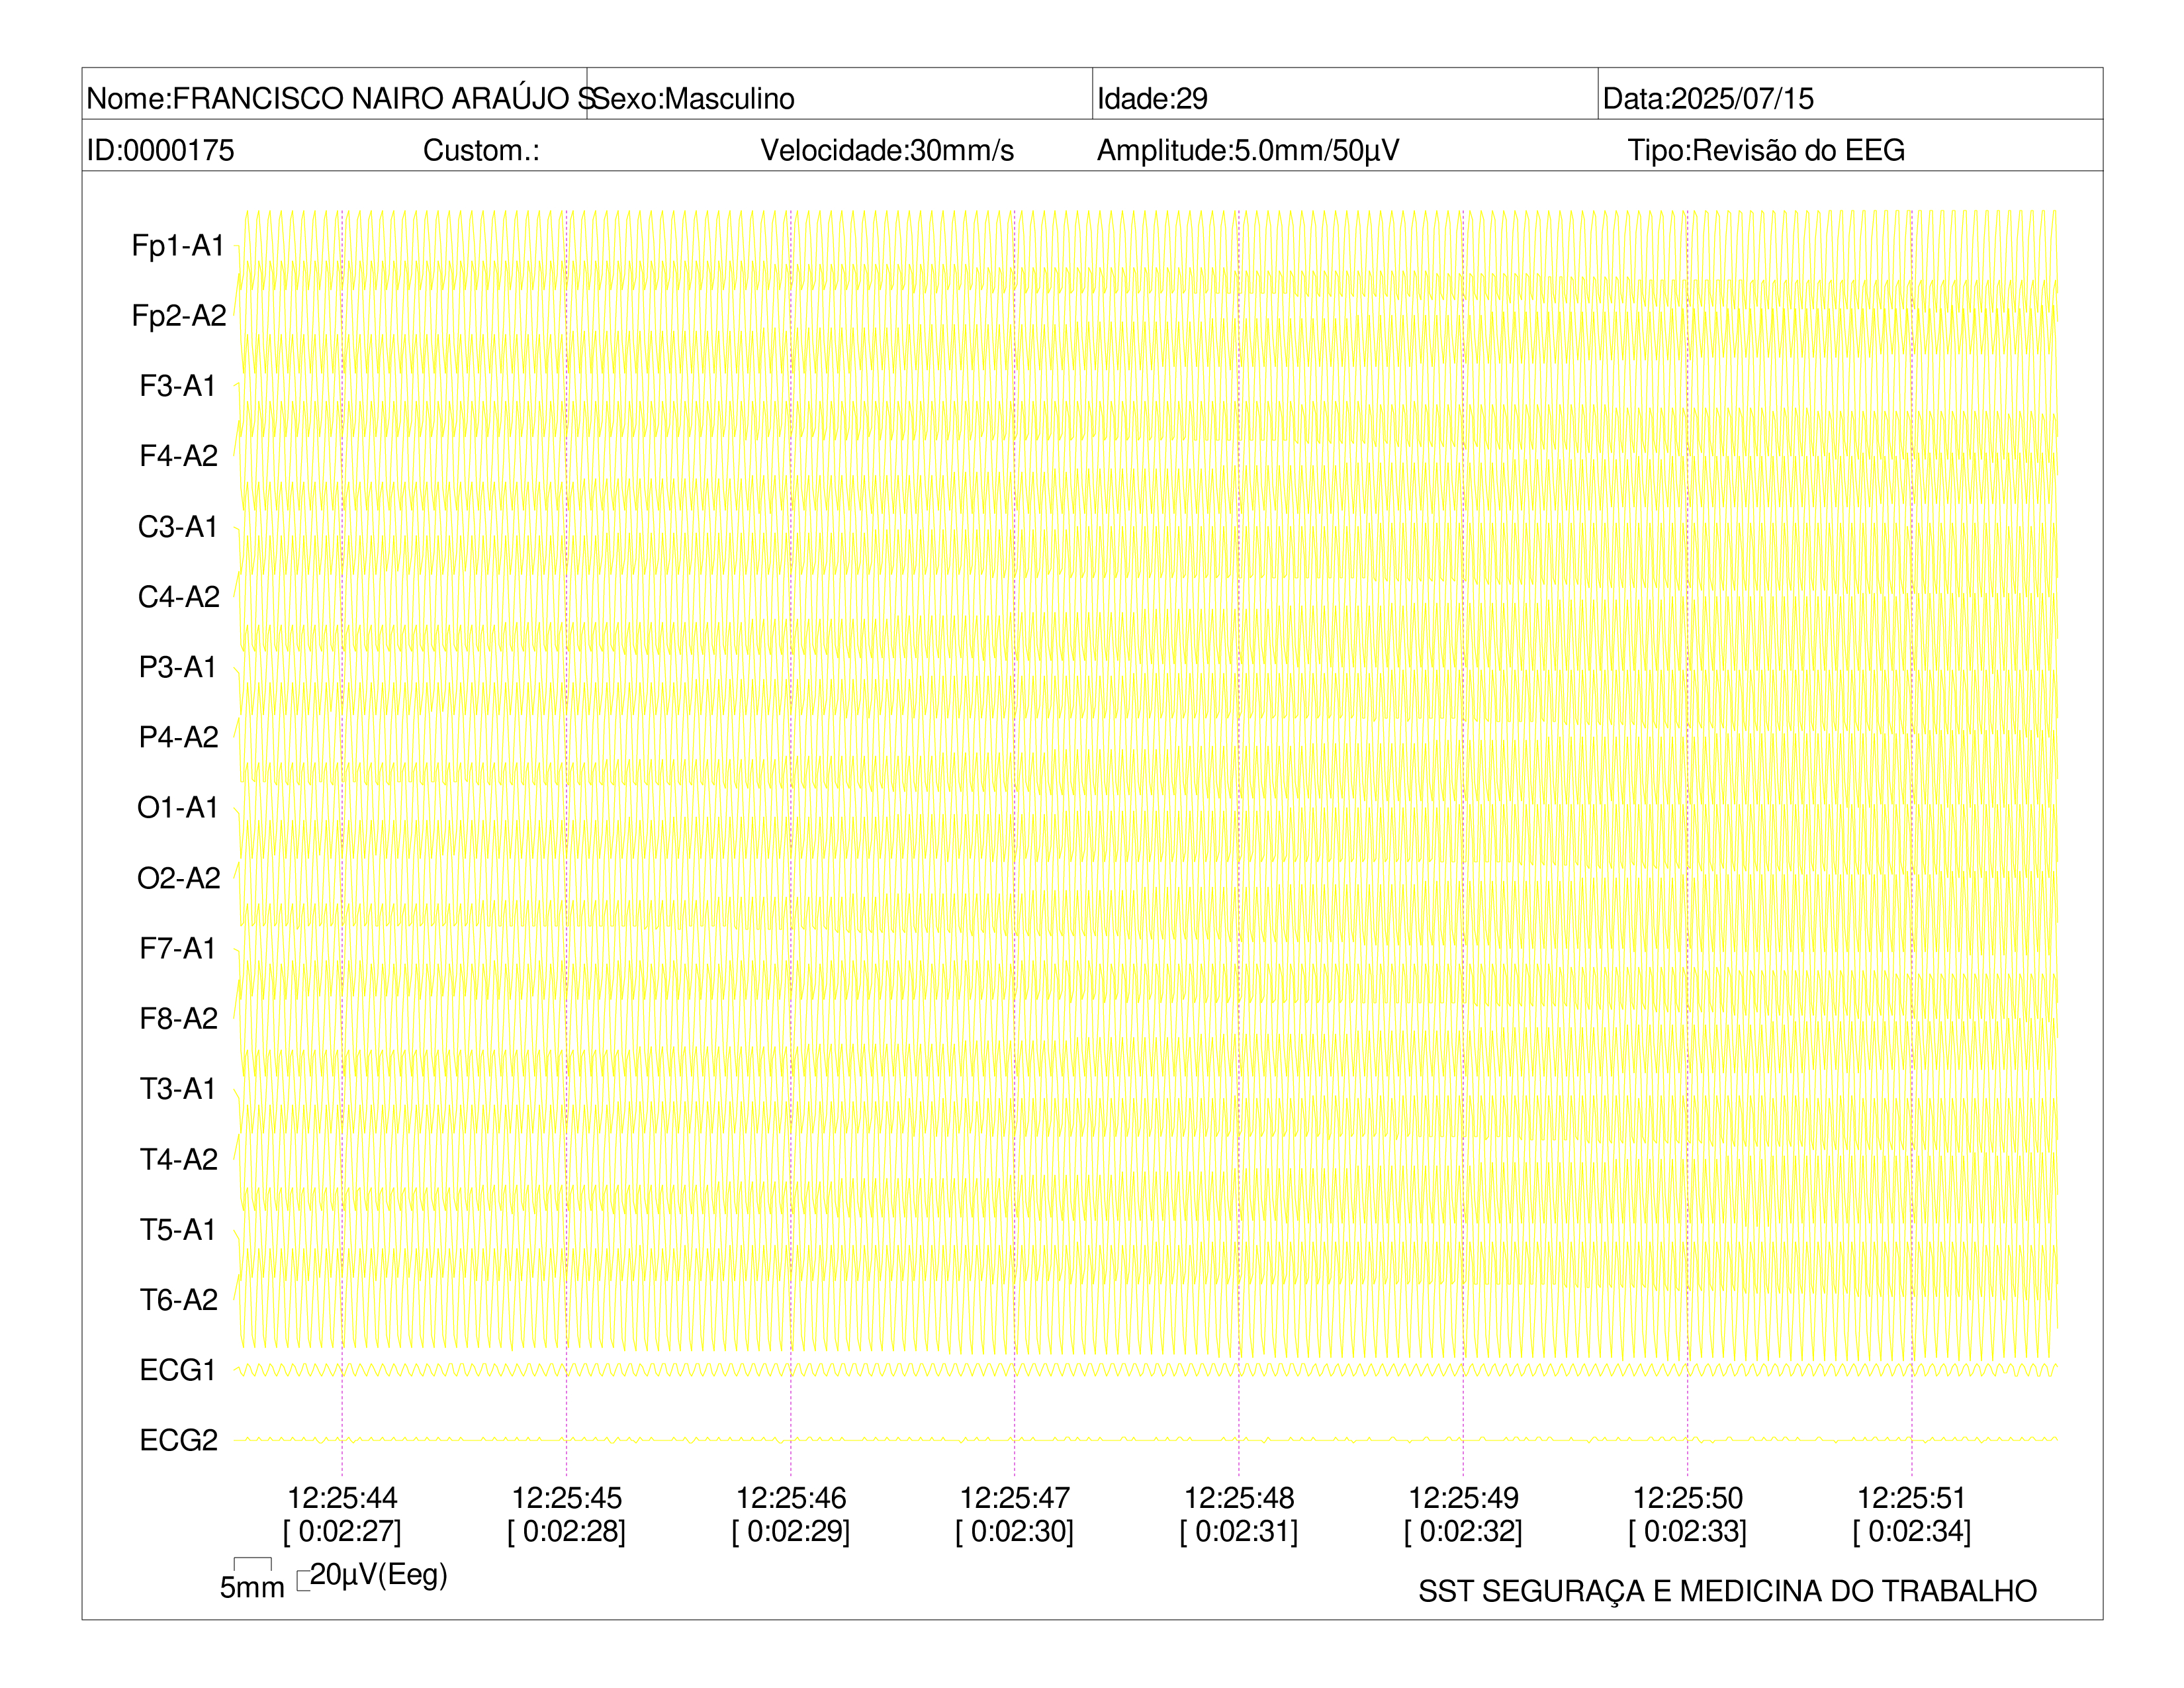Screen dimensions: 2184x1688
Task: Click the elapsed time '[ 0:02:28]'
Action: click(566, 1532)
